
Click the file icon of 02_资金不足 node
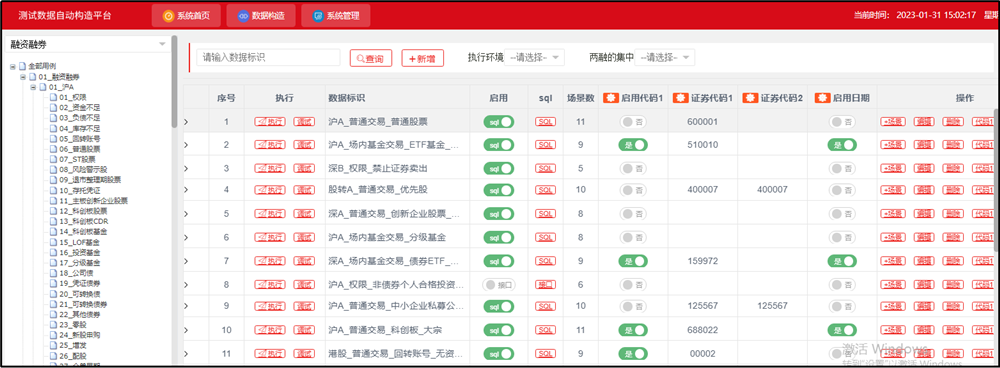click(54, 107)
